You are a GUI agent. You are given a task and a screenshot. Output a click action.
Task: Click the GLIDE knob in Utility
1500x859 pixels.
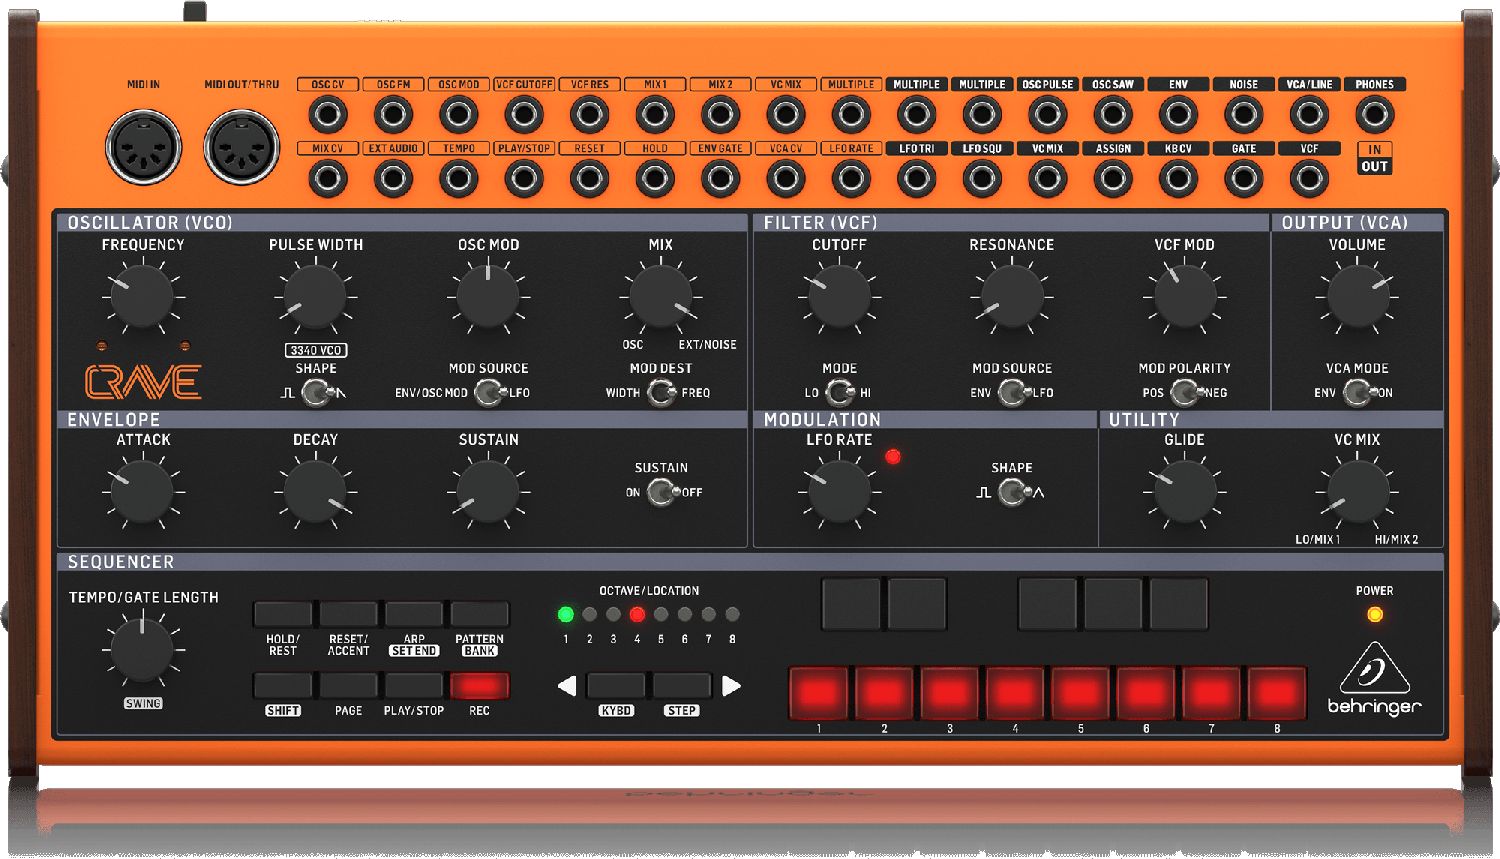tap(1185, 492)
